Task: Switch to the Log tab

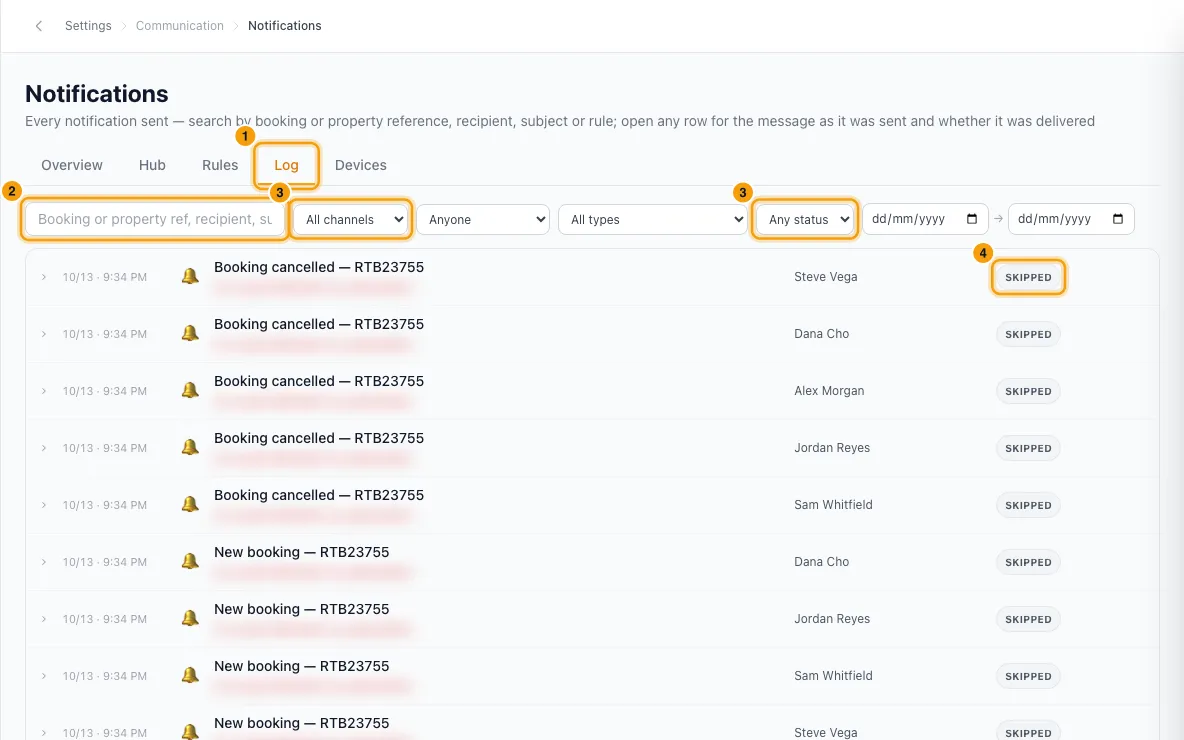Action: click(286, 165)
